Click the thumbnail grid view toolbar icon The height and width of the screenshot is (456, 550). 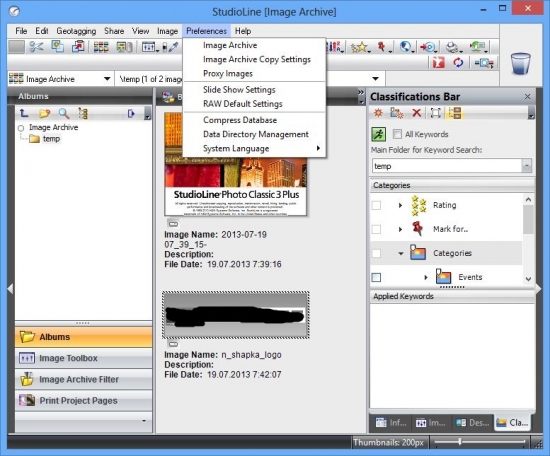coord(101,47)
